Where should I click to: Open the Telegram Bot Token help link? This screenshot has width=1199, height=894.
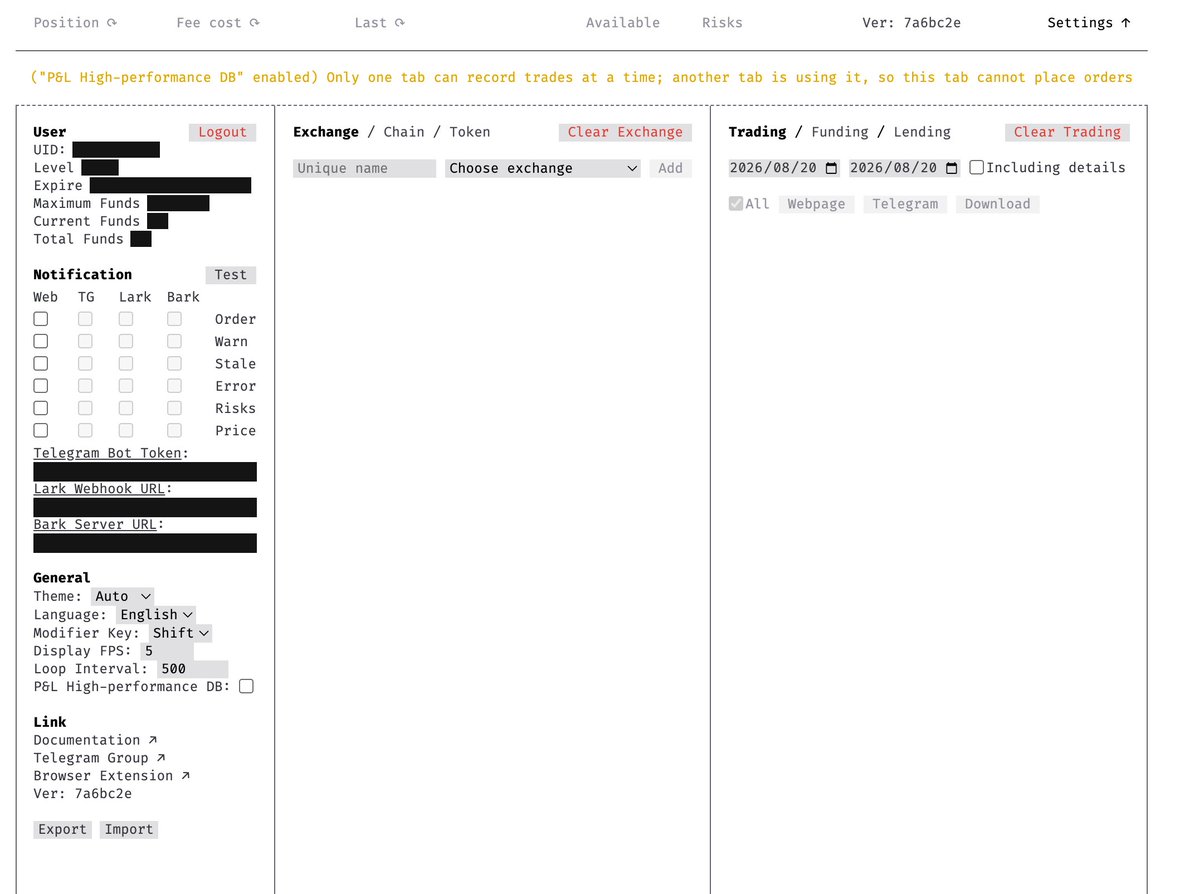tap(108, 453)
